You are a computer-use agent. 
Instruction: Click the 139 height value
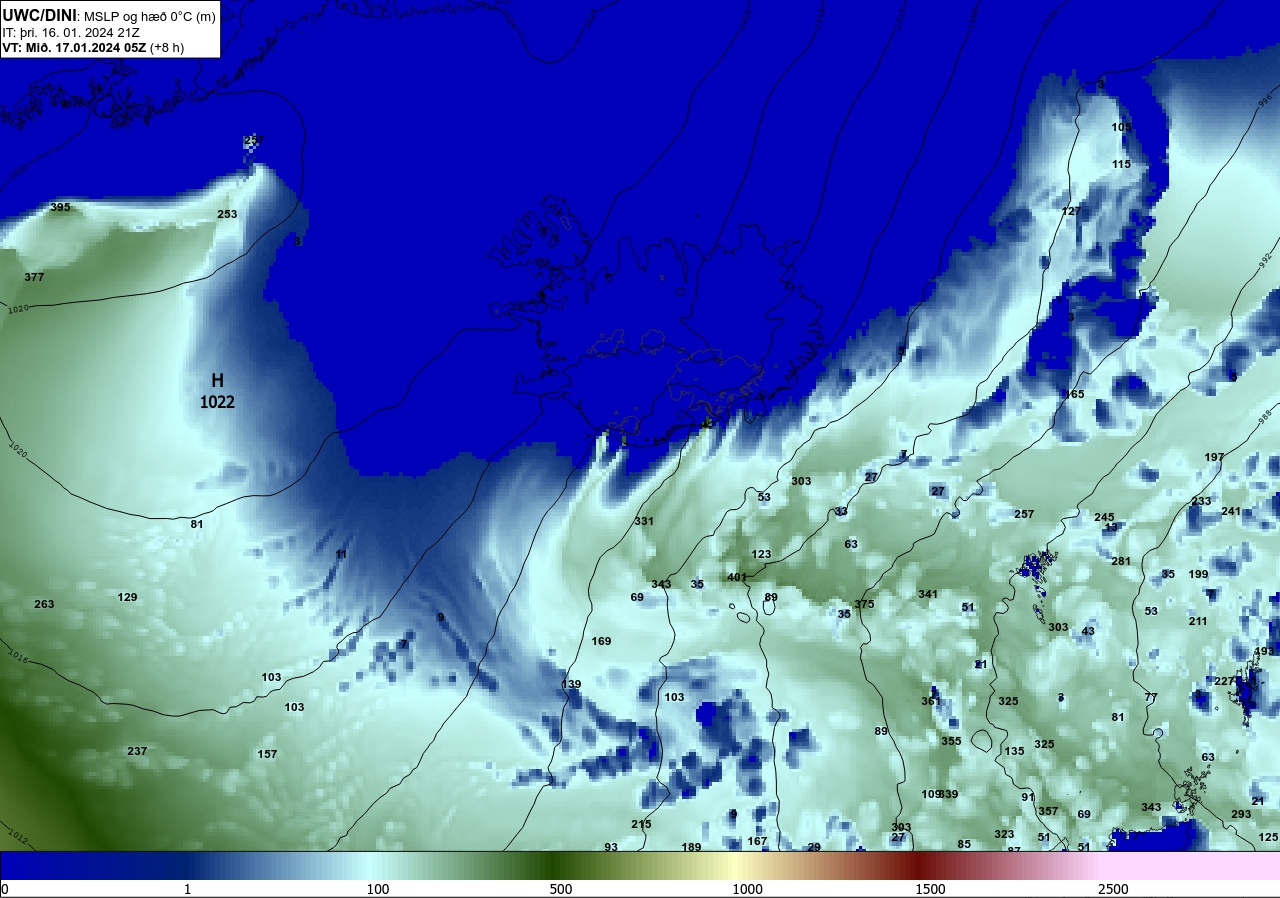571,684
